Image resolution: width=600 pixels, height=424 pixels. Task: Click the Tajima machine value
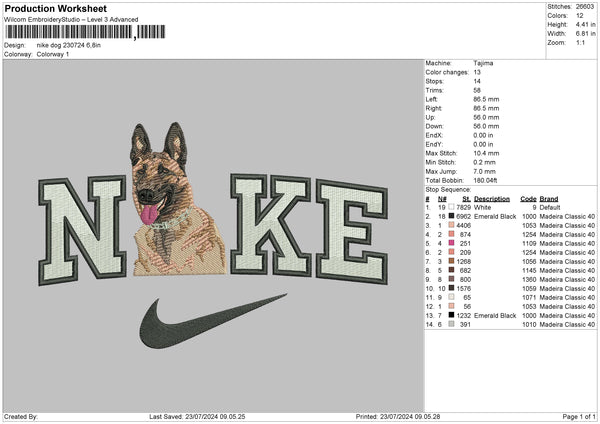pyautogui.click(x=483, y=63)
